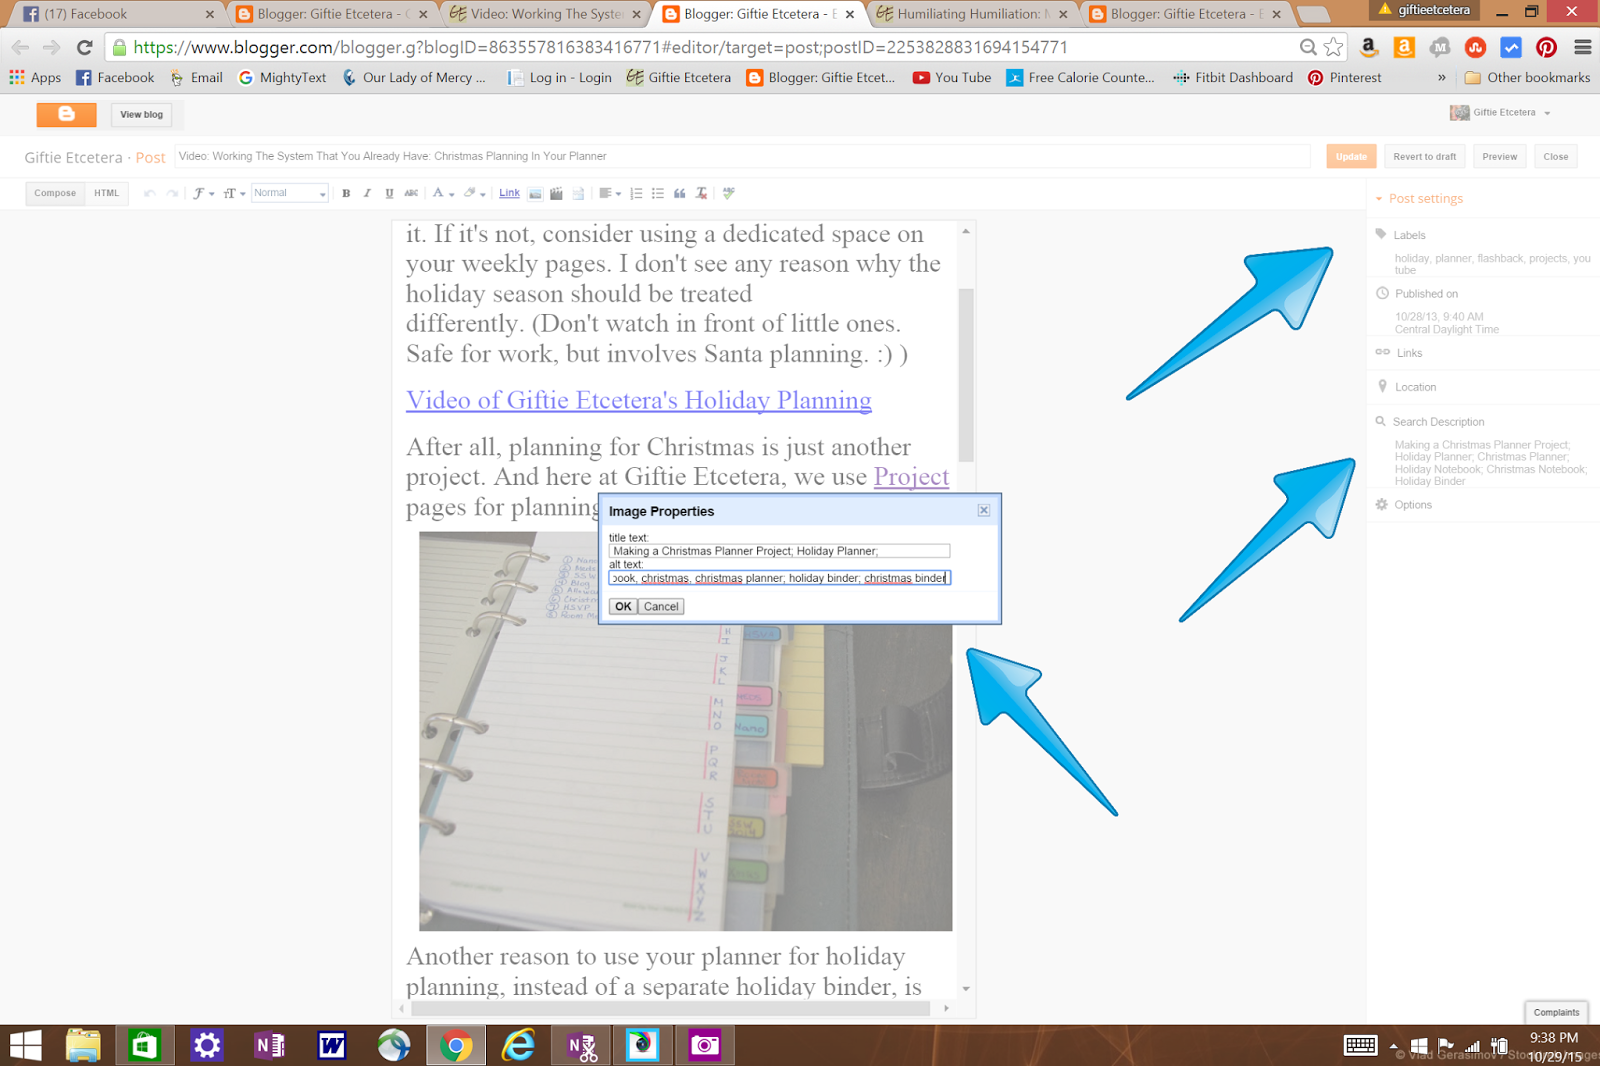Insert an image into the post

pos(535,193)
